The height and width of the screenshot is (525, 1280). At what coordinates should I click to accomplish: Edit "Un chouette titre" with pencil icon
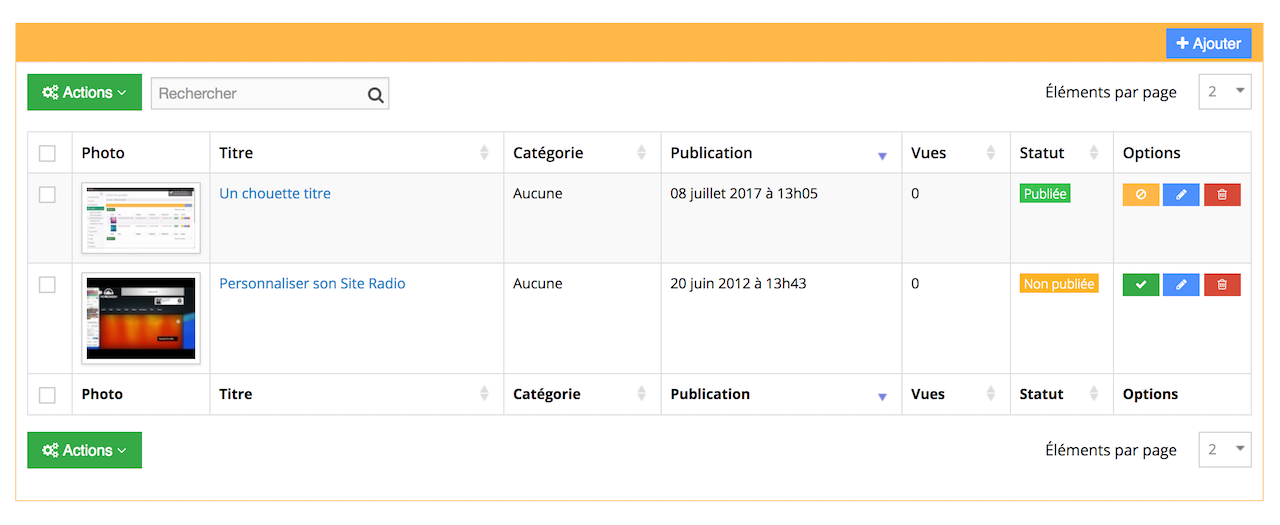1181,195
